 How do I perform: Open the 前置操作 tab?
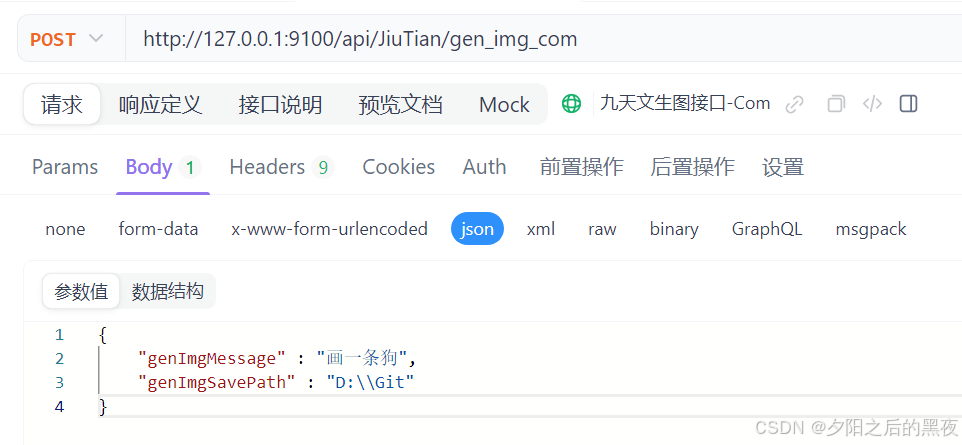[582, 167]
